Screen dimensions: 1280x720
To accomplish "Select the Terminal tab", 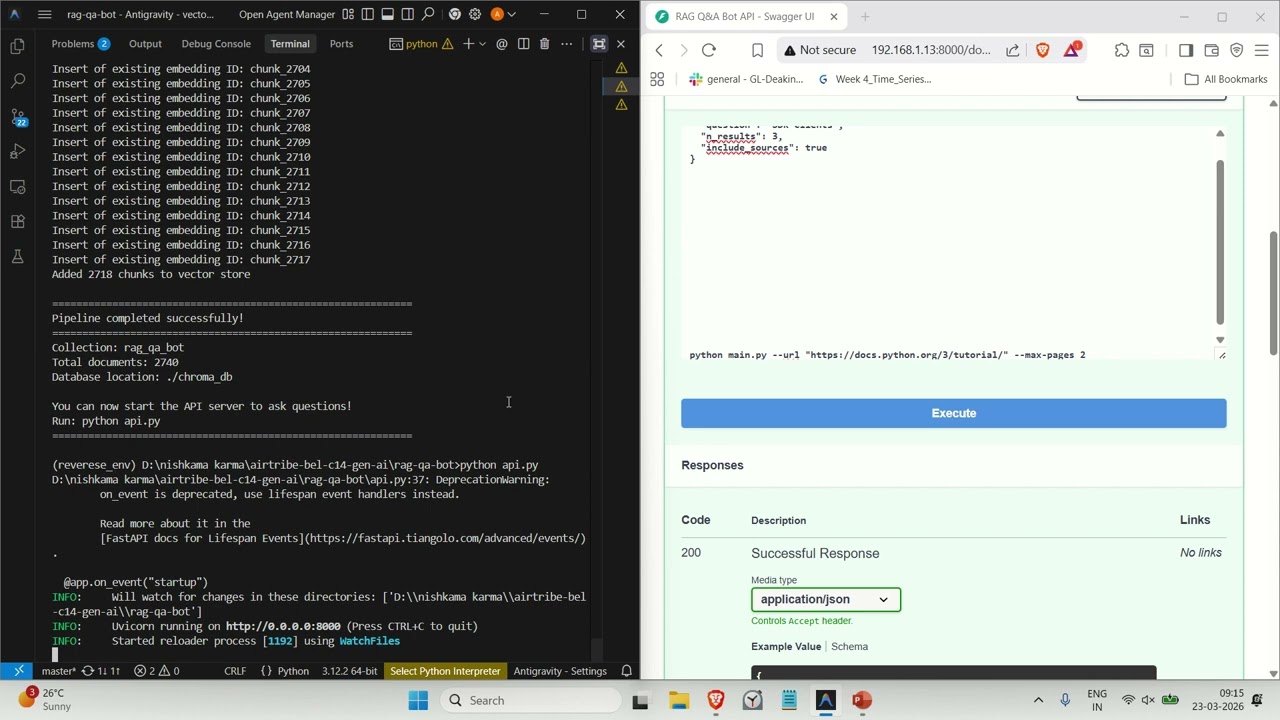I will pyautogui.click(x=290, y=44).
